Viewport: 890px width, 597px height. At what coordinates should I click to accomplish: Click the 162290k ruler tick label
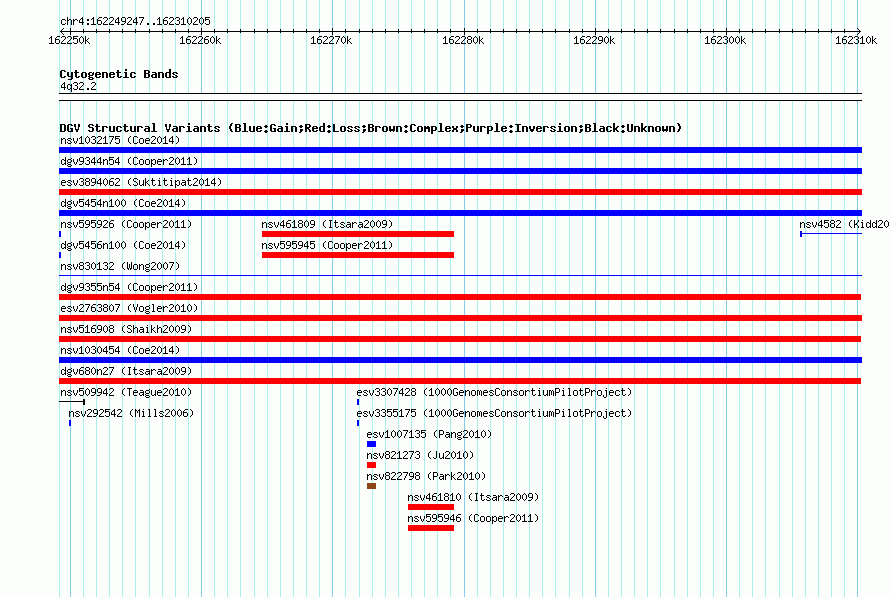point(594,40)
